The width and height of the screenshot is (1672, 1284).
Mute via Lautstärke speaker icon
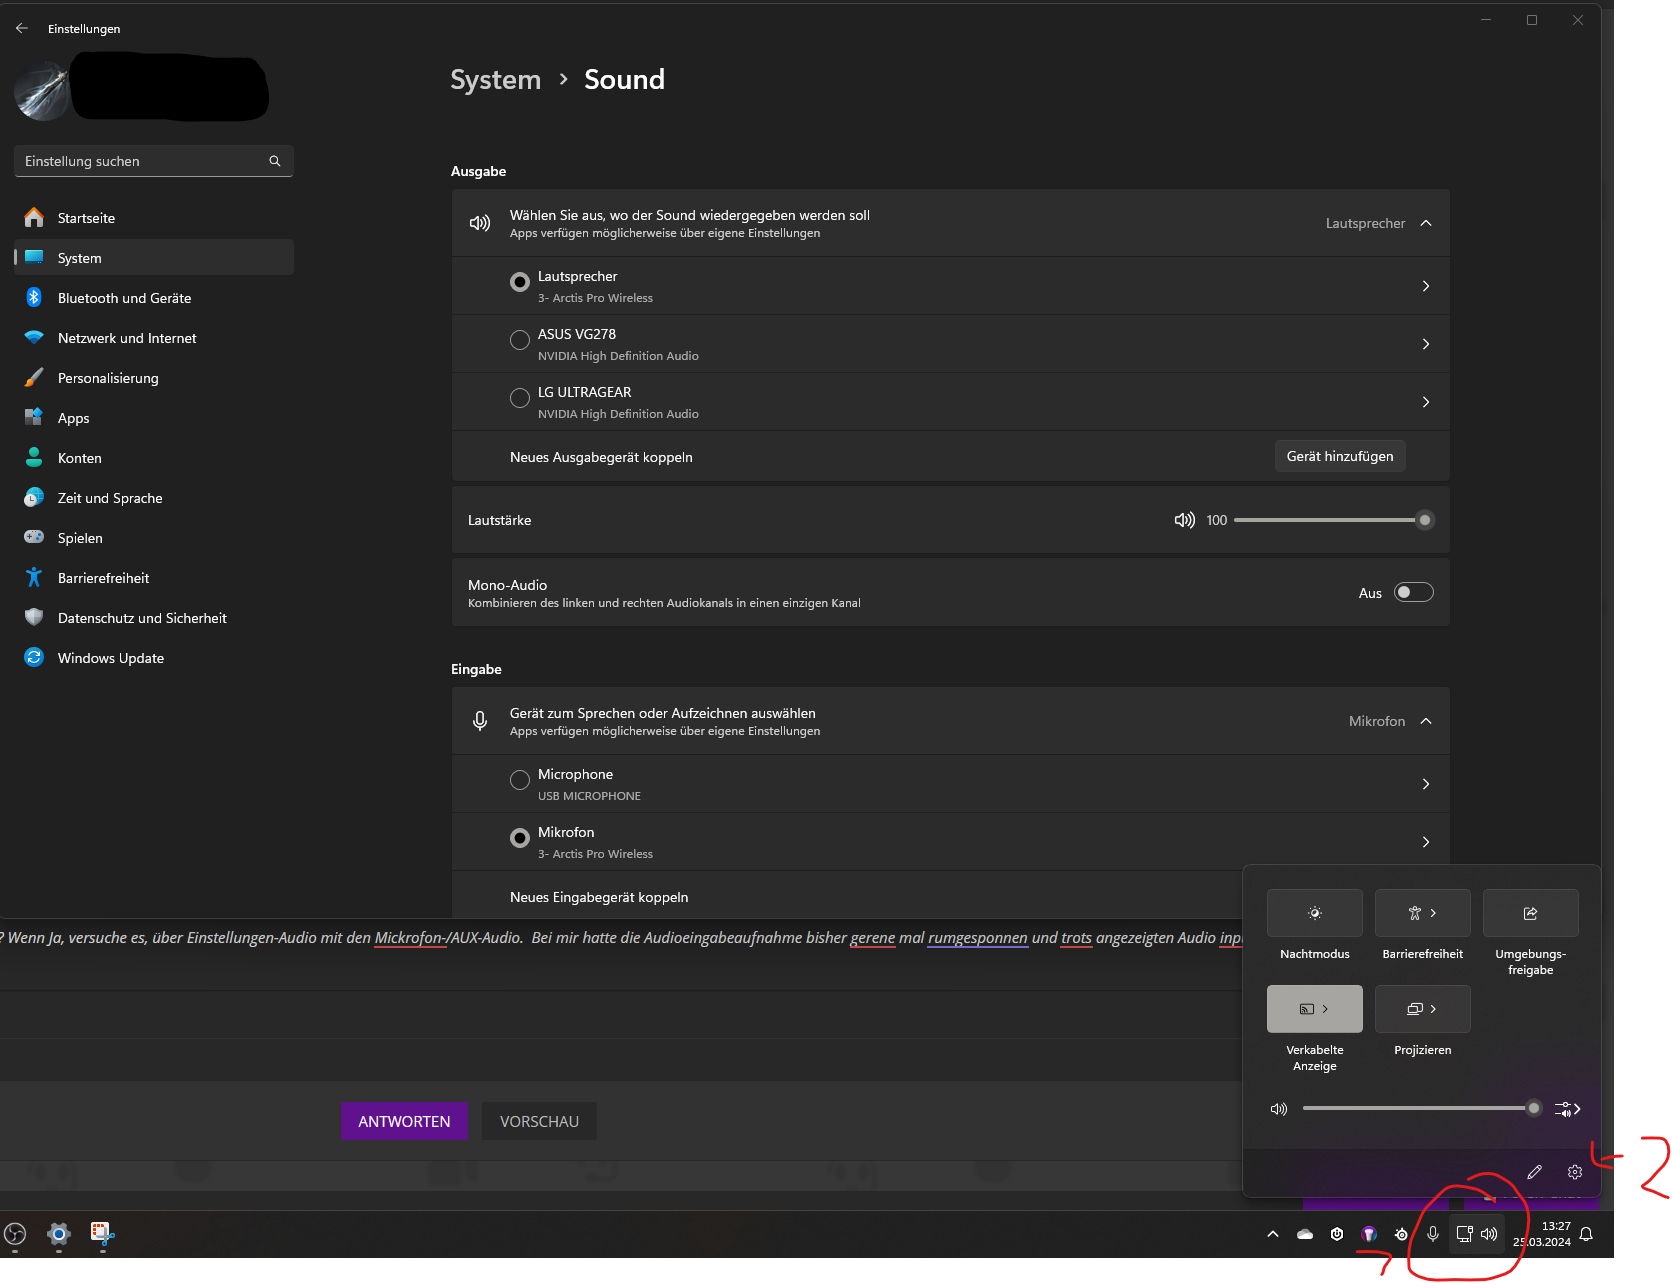click(1184, 520)
